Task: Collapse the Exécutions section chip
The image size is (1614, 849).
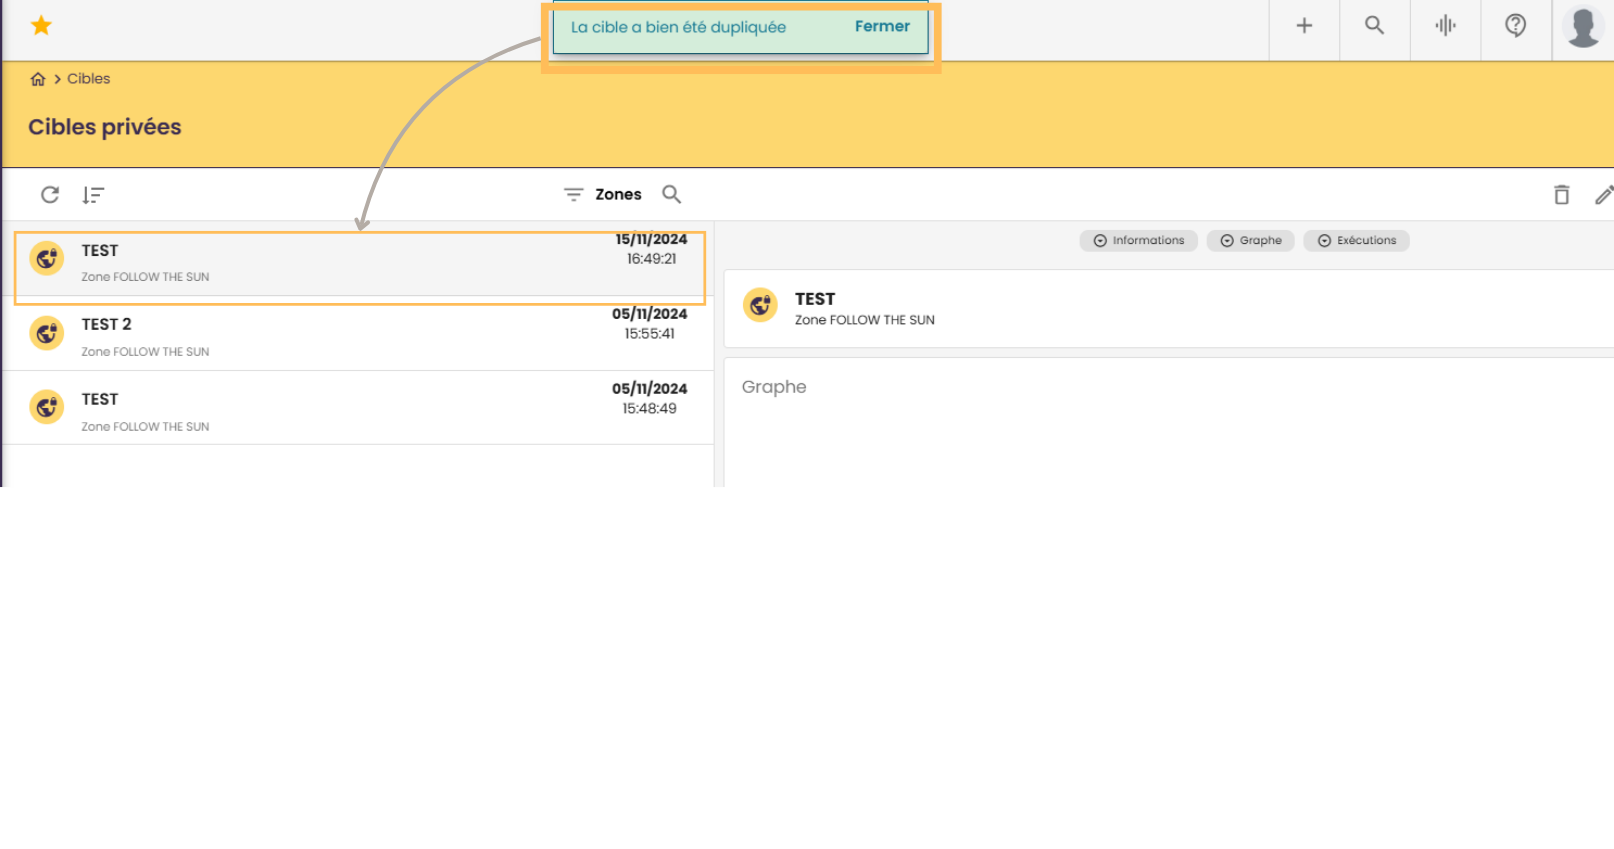Action: click(x=1356, y=241)
